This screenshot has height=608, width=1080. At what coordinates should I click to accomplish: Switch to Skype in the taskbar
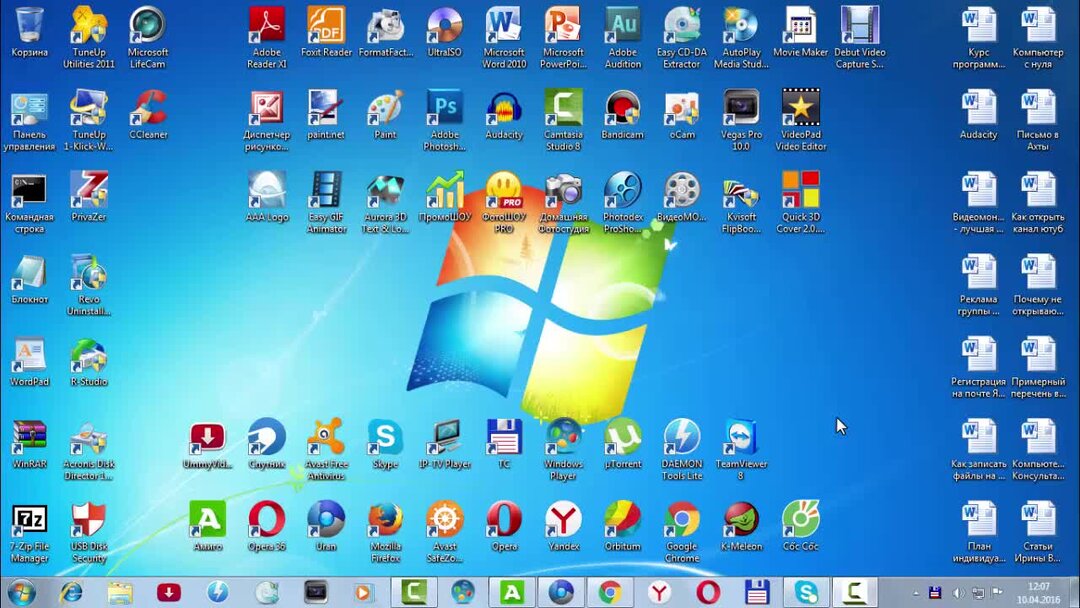[805, 592]
